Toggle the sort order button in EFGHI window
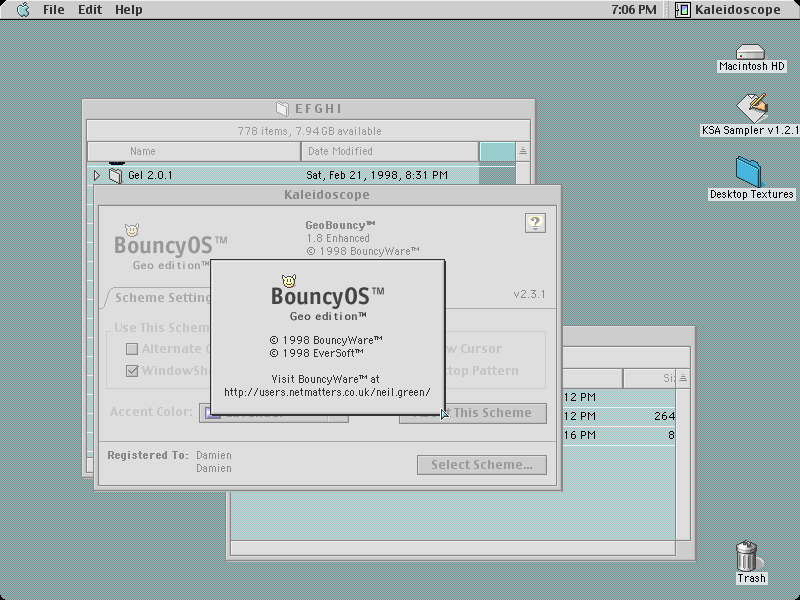 point(522,151)
